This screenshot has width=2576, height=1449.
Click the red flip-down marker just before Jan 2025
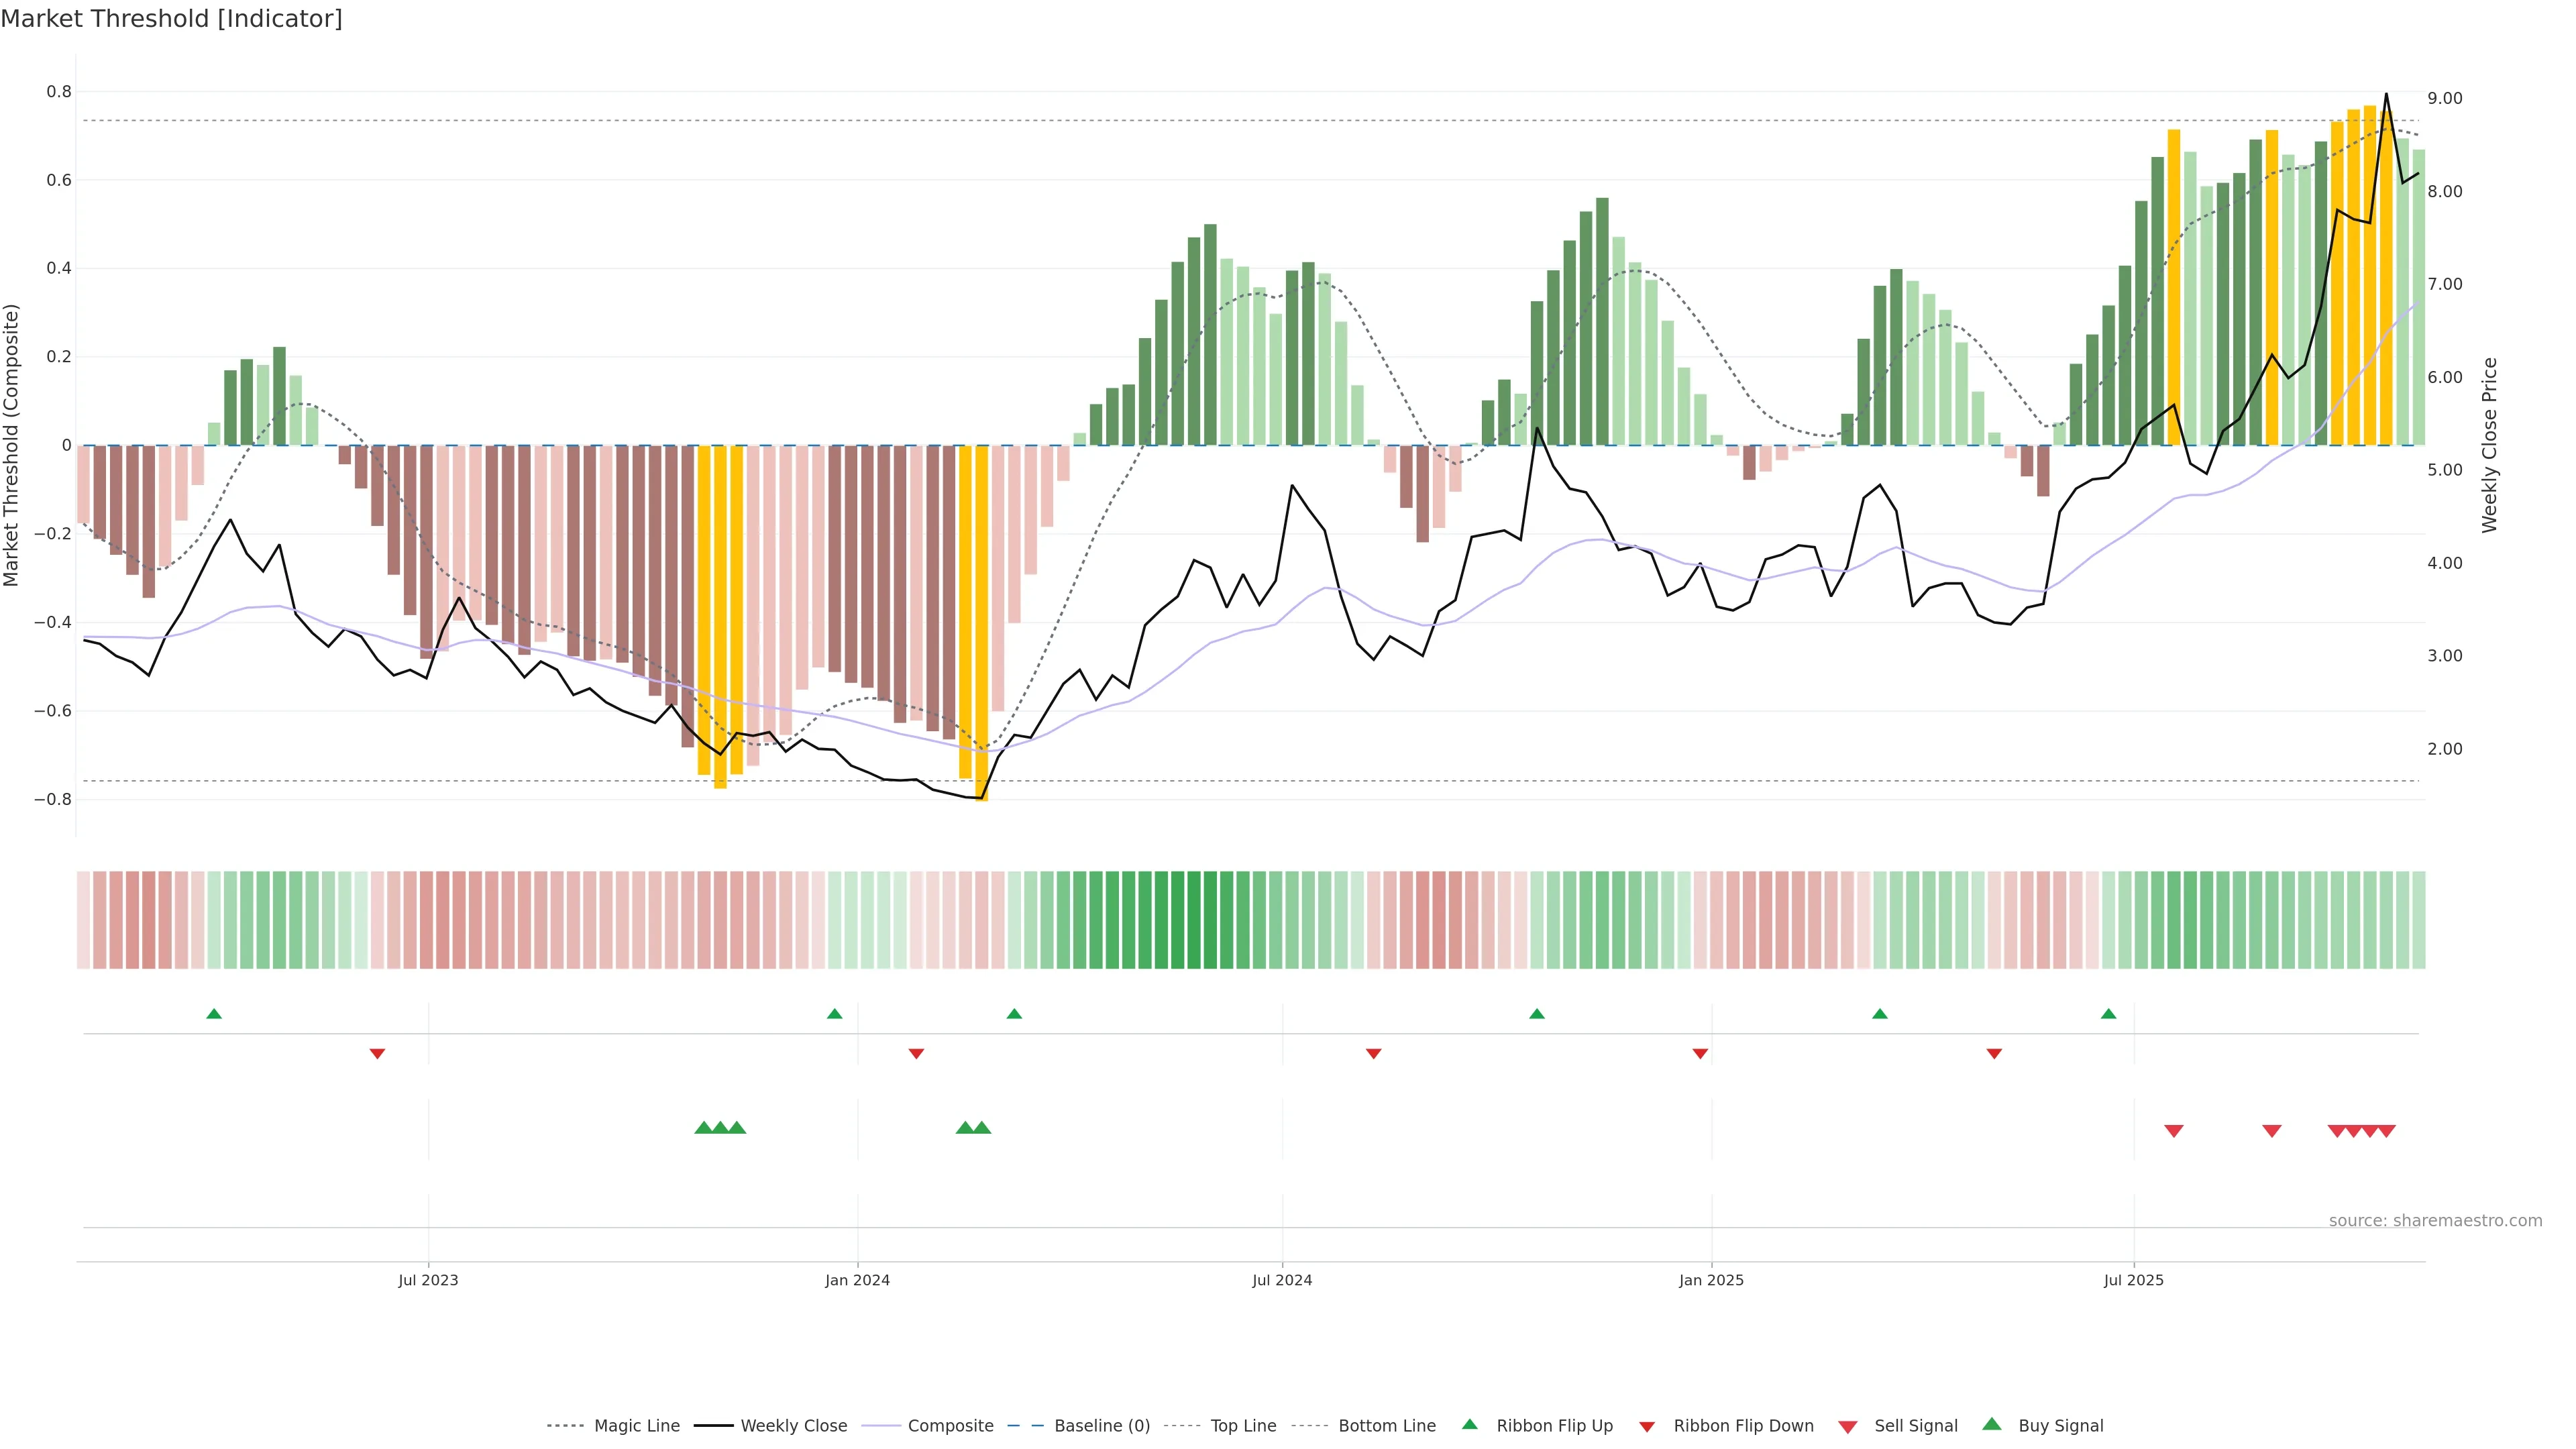[x=1700, y=1054]
